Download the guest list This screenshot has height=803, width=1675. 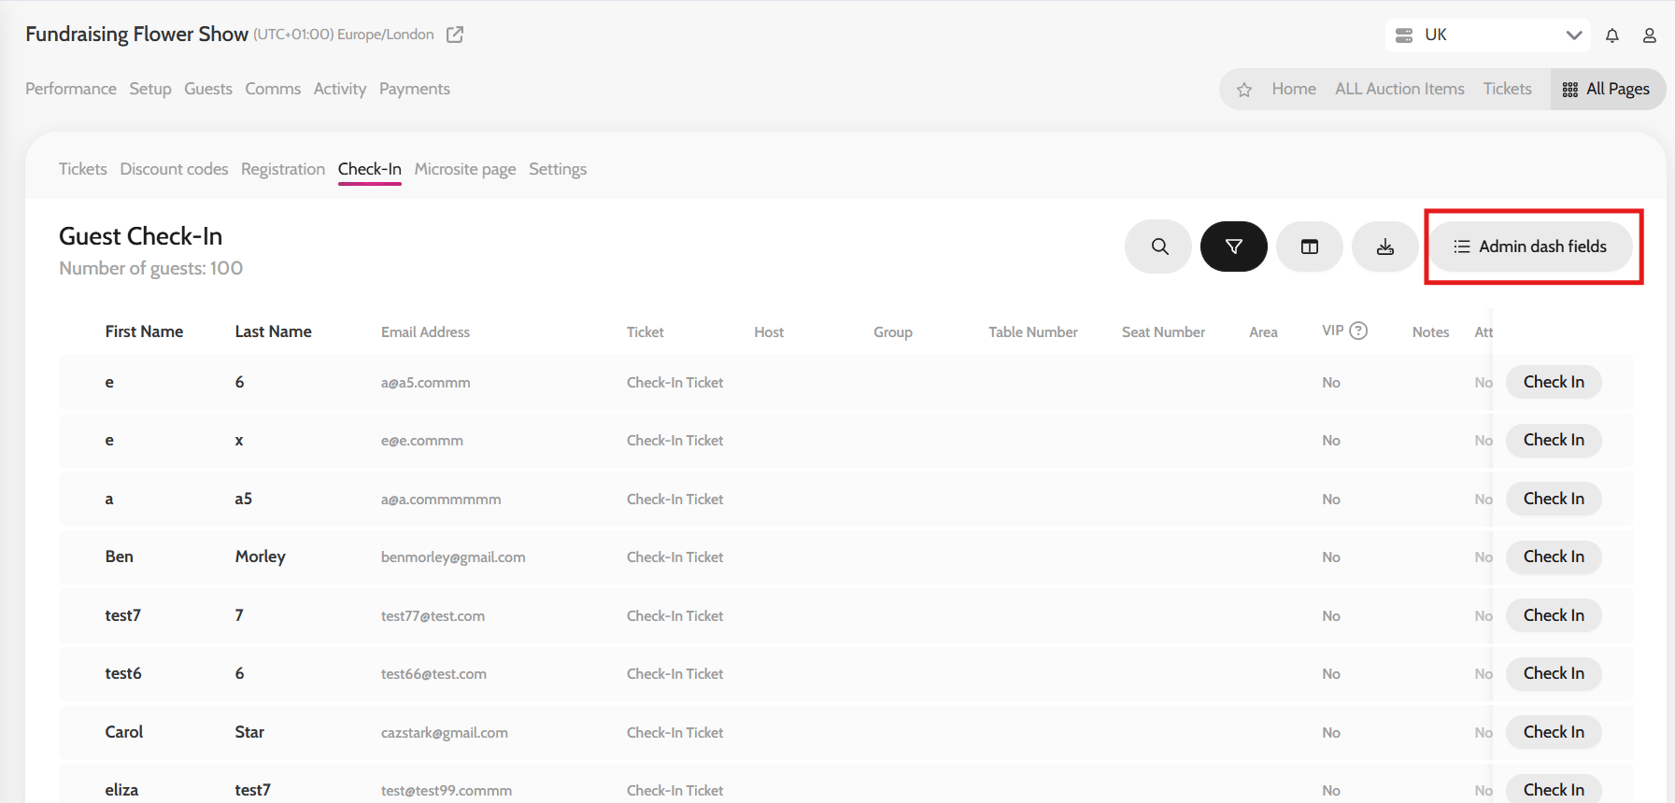point(1385,246)
